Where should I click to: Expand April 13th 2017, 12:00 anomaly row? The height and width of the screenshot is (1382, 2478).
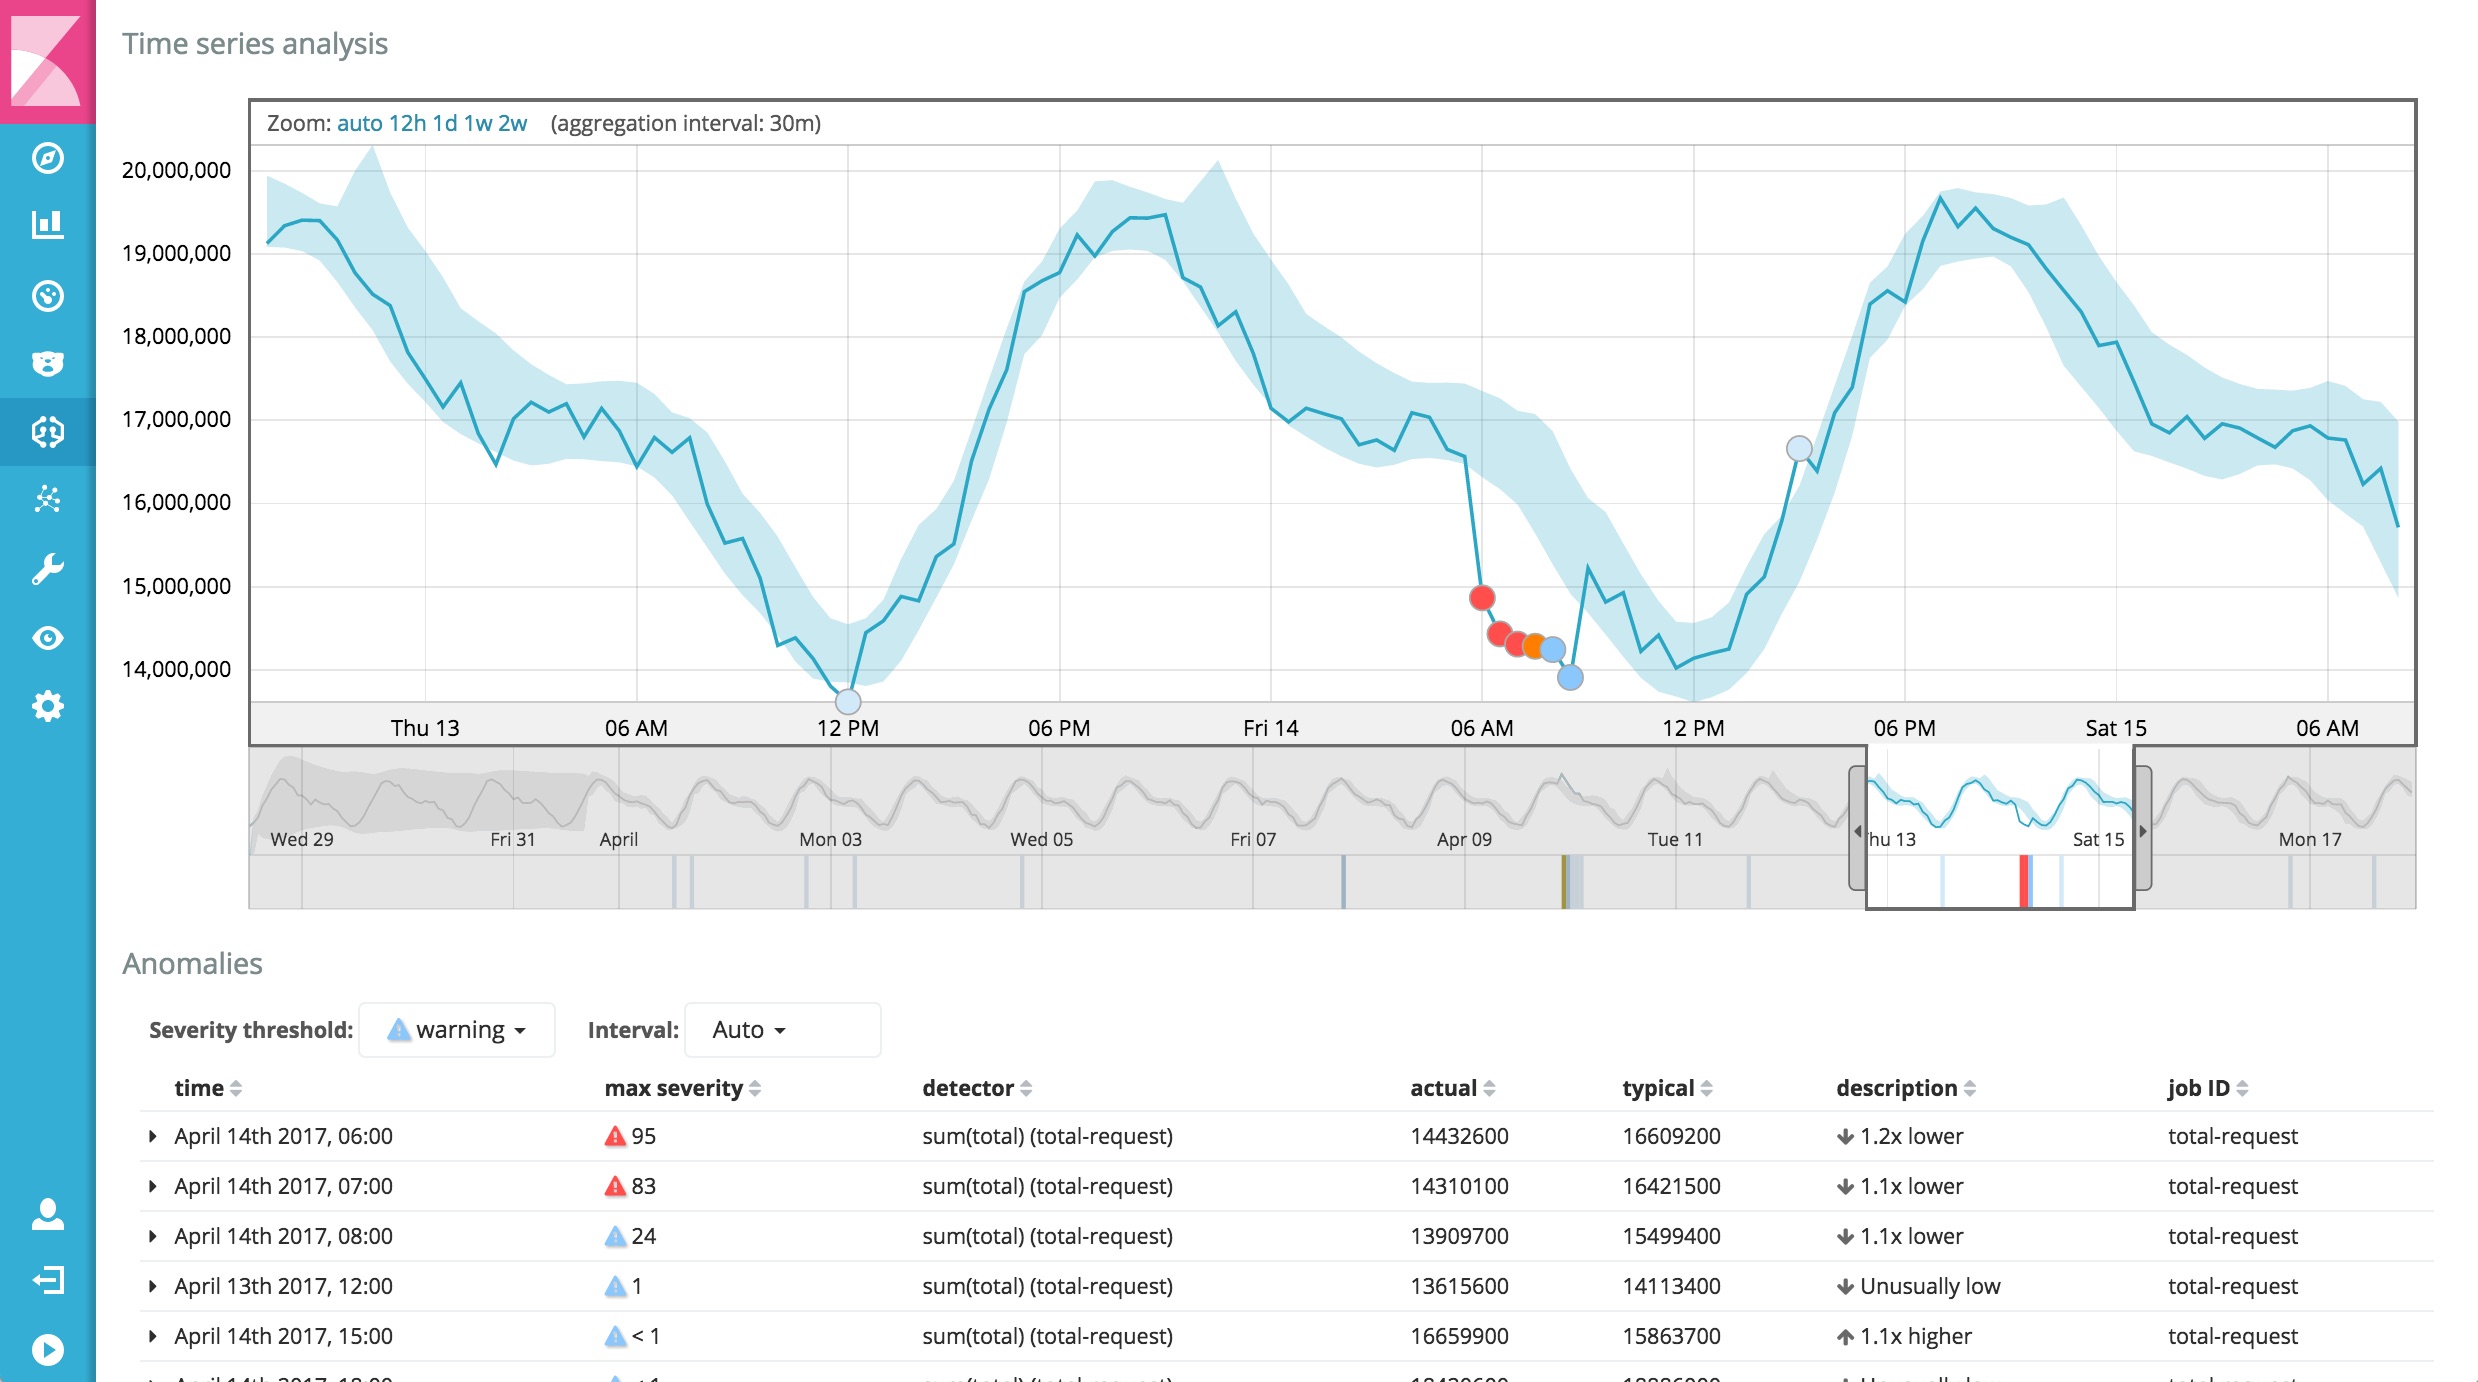pyautogui.click(x=153, y=1286)
